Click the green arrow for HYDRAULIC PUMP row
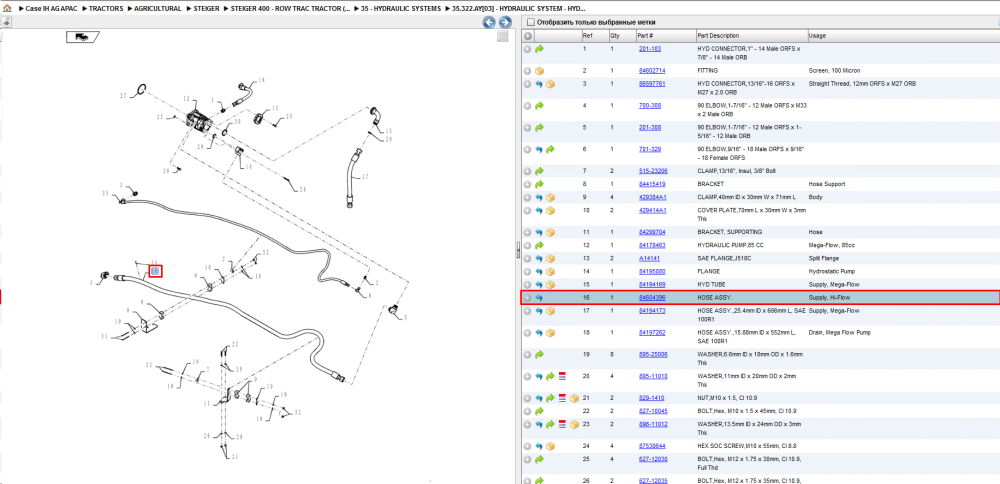The height and width of the screenshot is (484, 1000). click(539, 245)
